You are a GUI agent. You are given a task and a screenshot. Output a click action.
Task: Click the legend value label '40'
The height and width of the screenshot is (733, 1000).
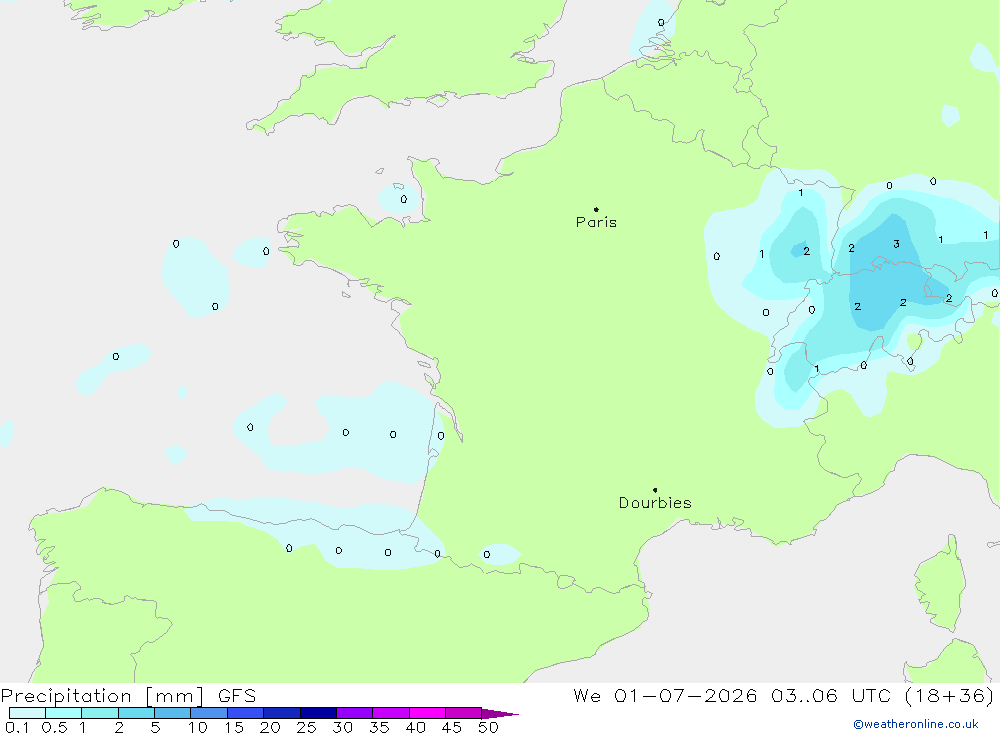[415, 727]
